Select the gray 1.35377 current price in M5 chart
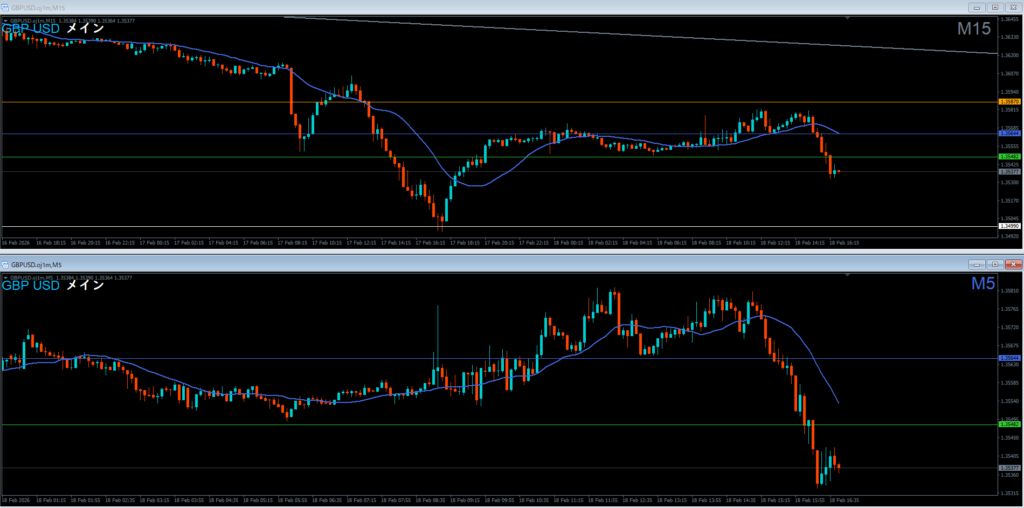 click(1009, 467)
